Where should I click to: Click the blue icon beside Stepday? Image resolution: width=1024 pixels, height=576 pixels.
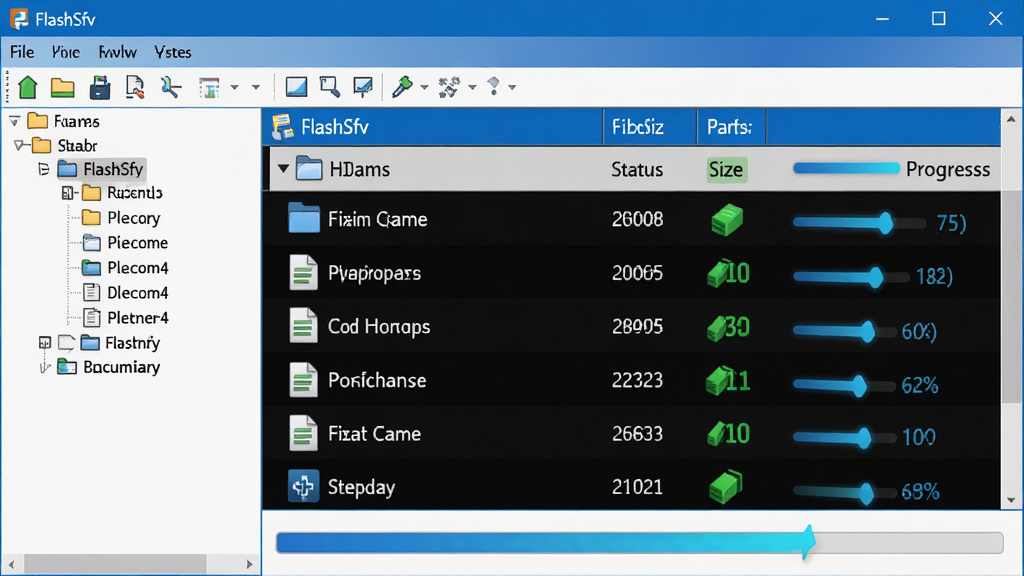[304, 487]
